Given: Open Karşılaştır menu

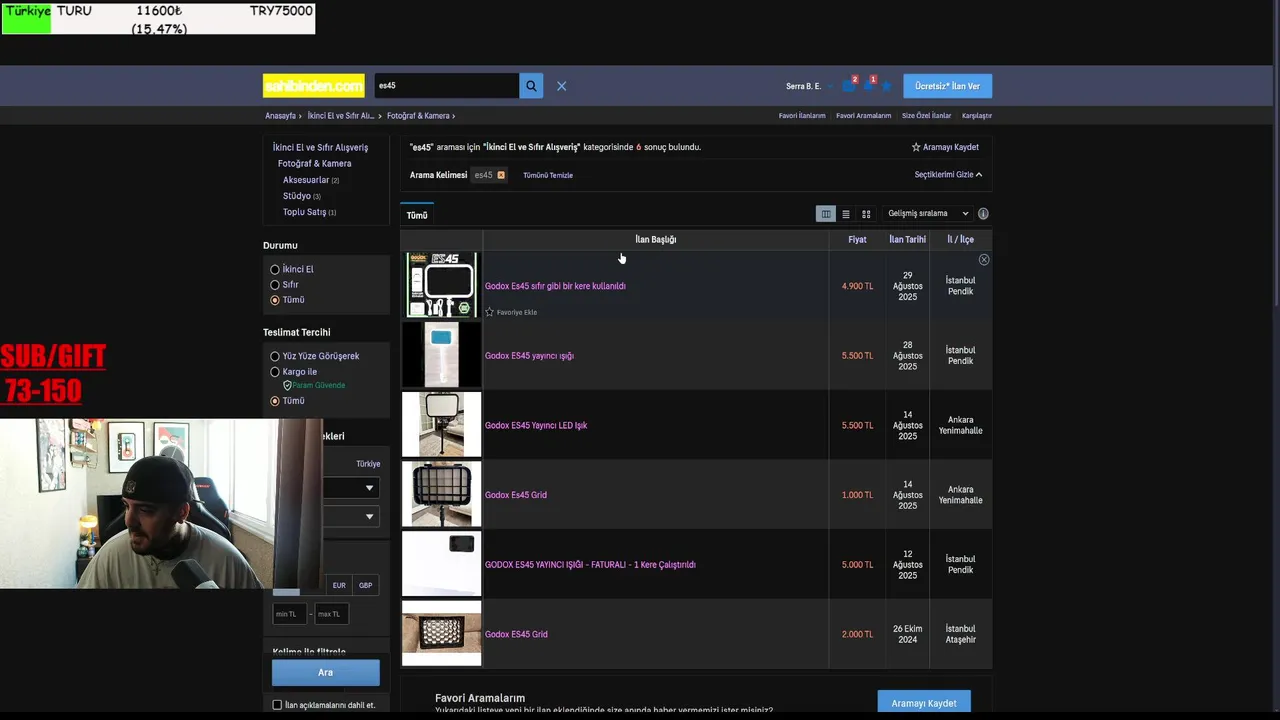Looking at the screenshot, I should coord(977,116).
